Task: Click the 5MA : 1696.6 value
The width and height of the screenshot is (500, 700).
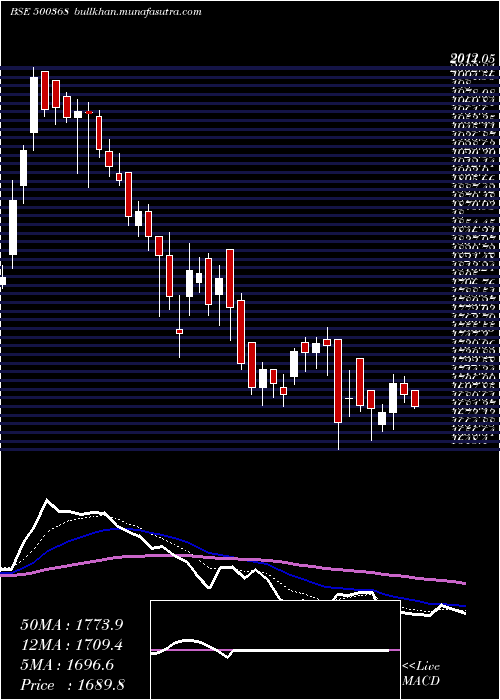Action: point(67,665)
